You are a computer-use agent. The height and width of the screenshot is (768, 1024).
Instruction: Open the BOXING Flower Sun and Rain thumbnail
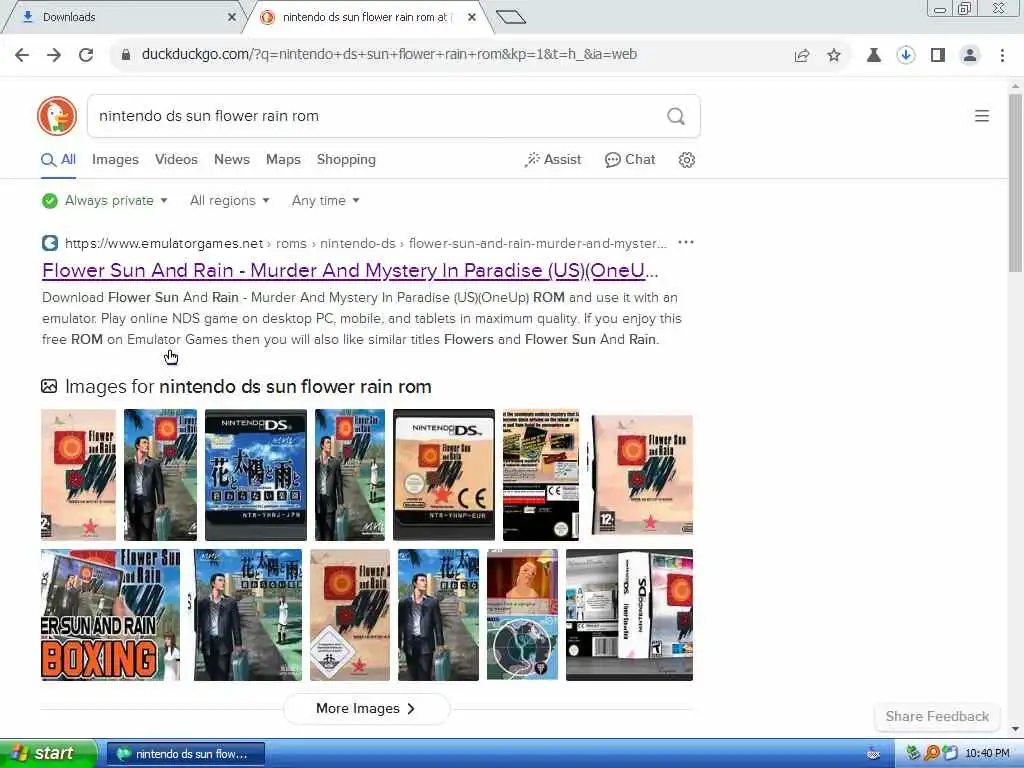tap(110, 615)
